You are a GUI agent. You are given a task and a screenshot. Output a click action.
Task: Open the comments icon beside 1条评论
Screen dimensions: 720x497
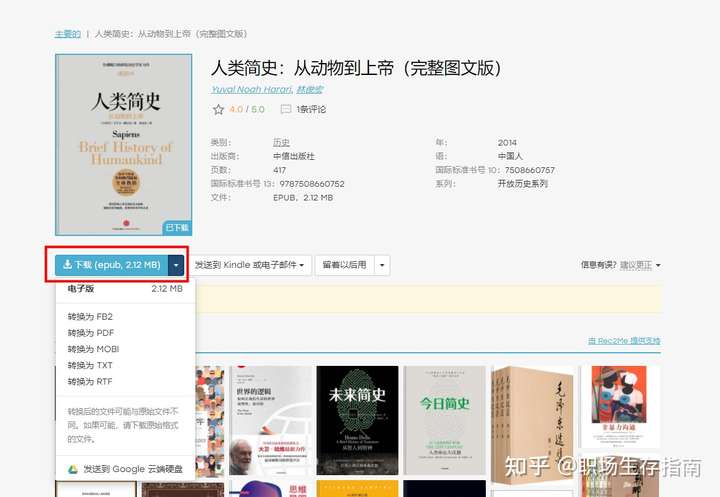click(286, 109)
